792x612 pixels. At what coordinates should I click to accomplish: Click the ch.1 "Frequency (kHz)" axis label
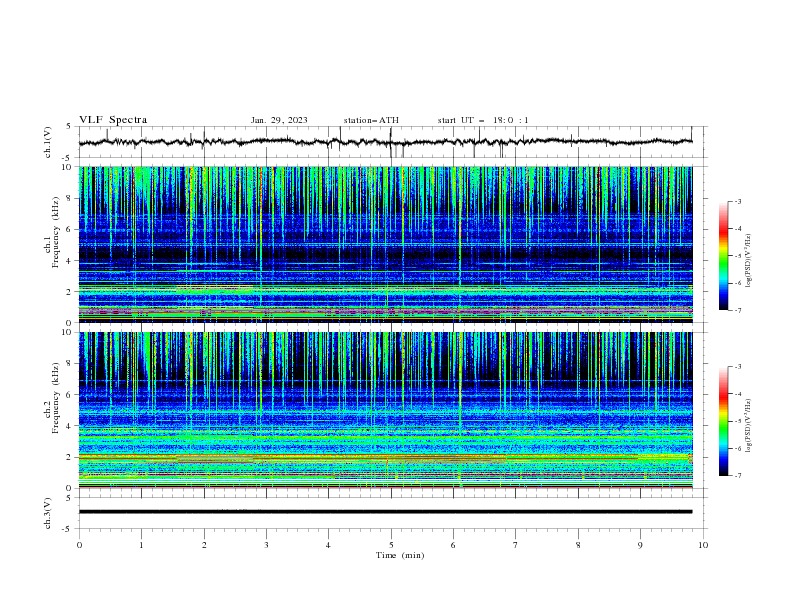pyautogui.click(x=55, y=232)
